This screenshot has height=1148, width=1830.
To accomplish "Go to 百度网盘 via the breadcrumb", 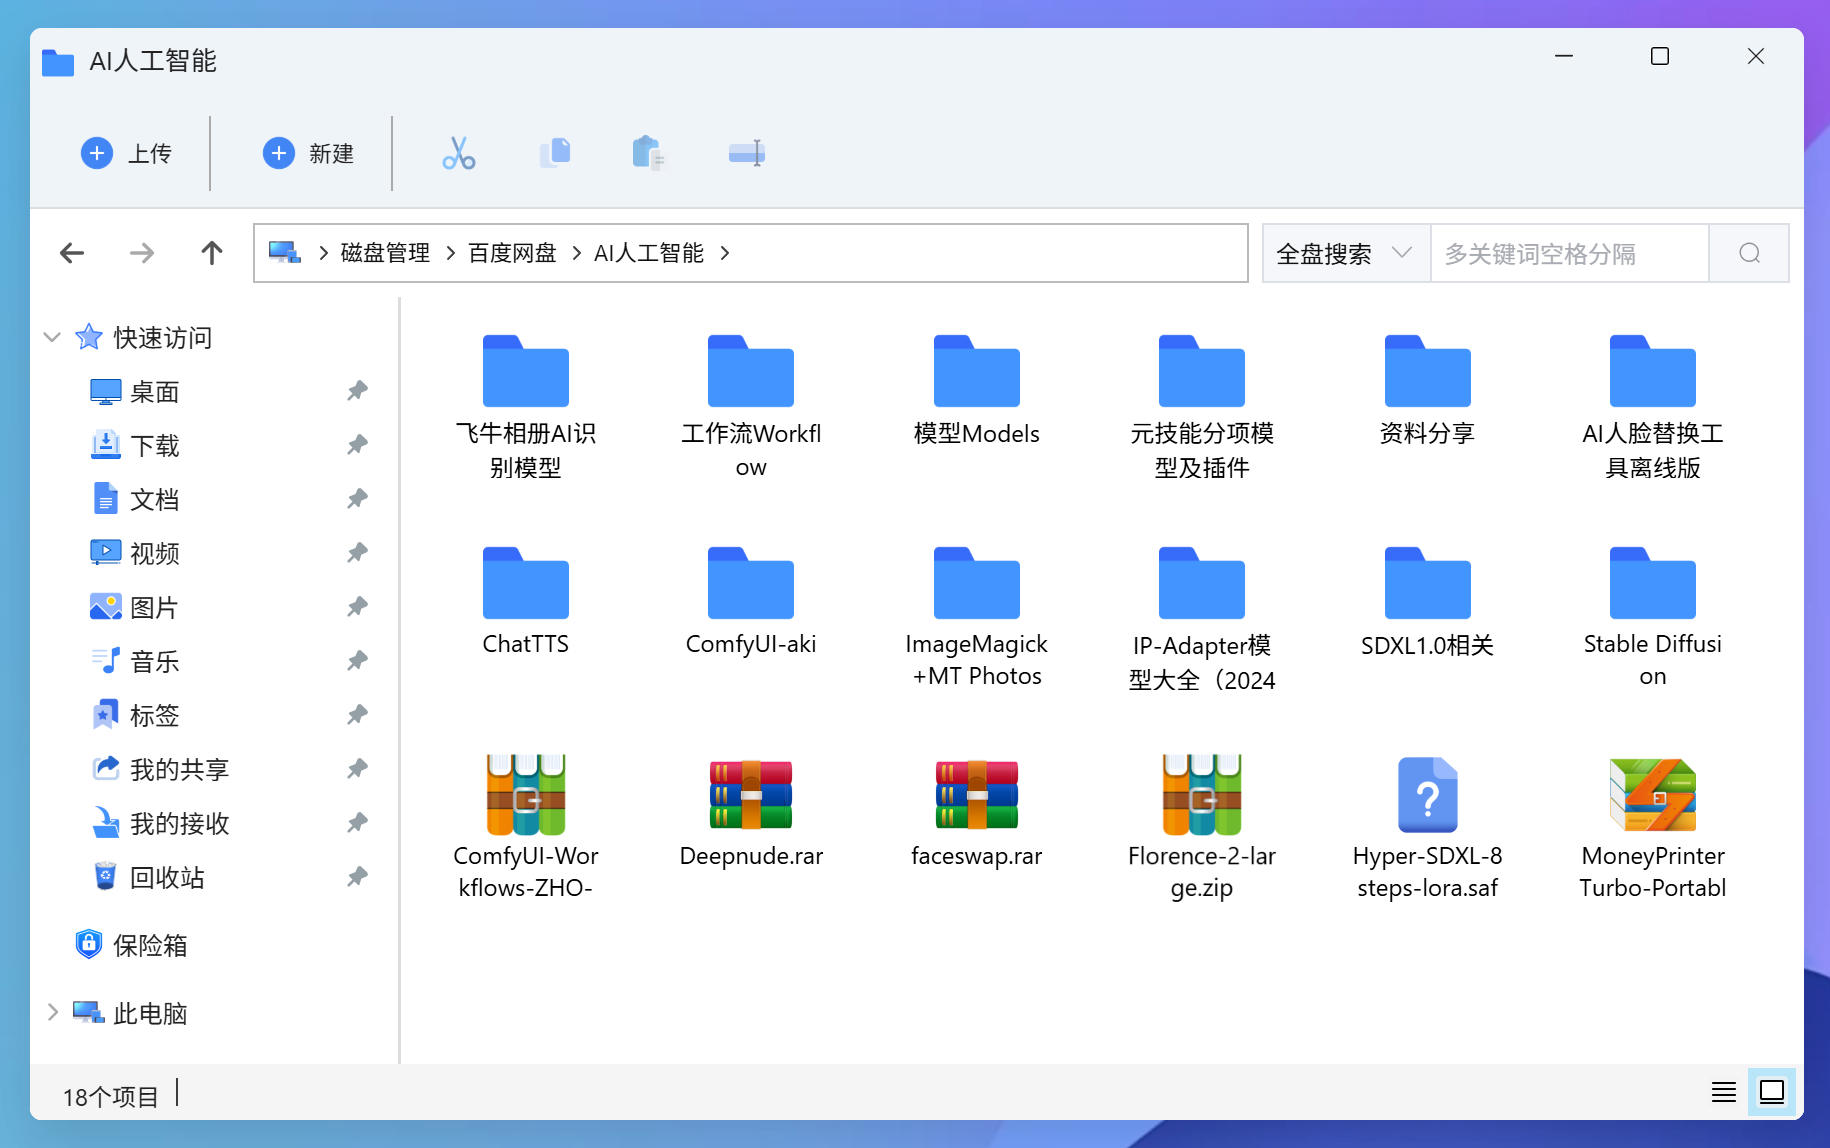I will pyautogui.click(x=511, y=253).
